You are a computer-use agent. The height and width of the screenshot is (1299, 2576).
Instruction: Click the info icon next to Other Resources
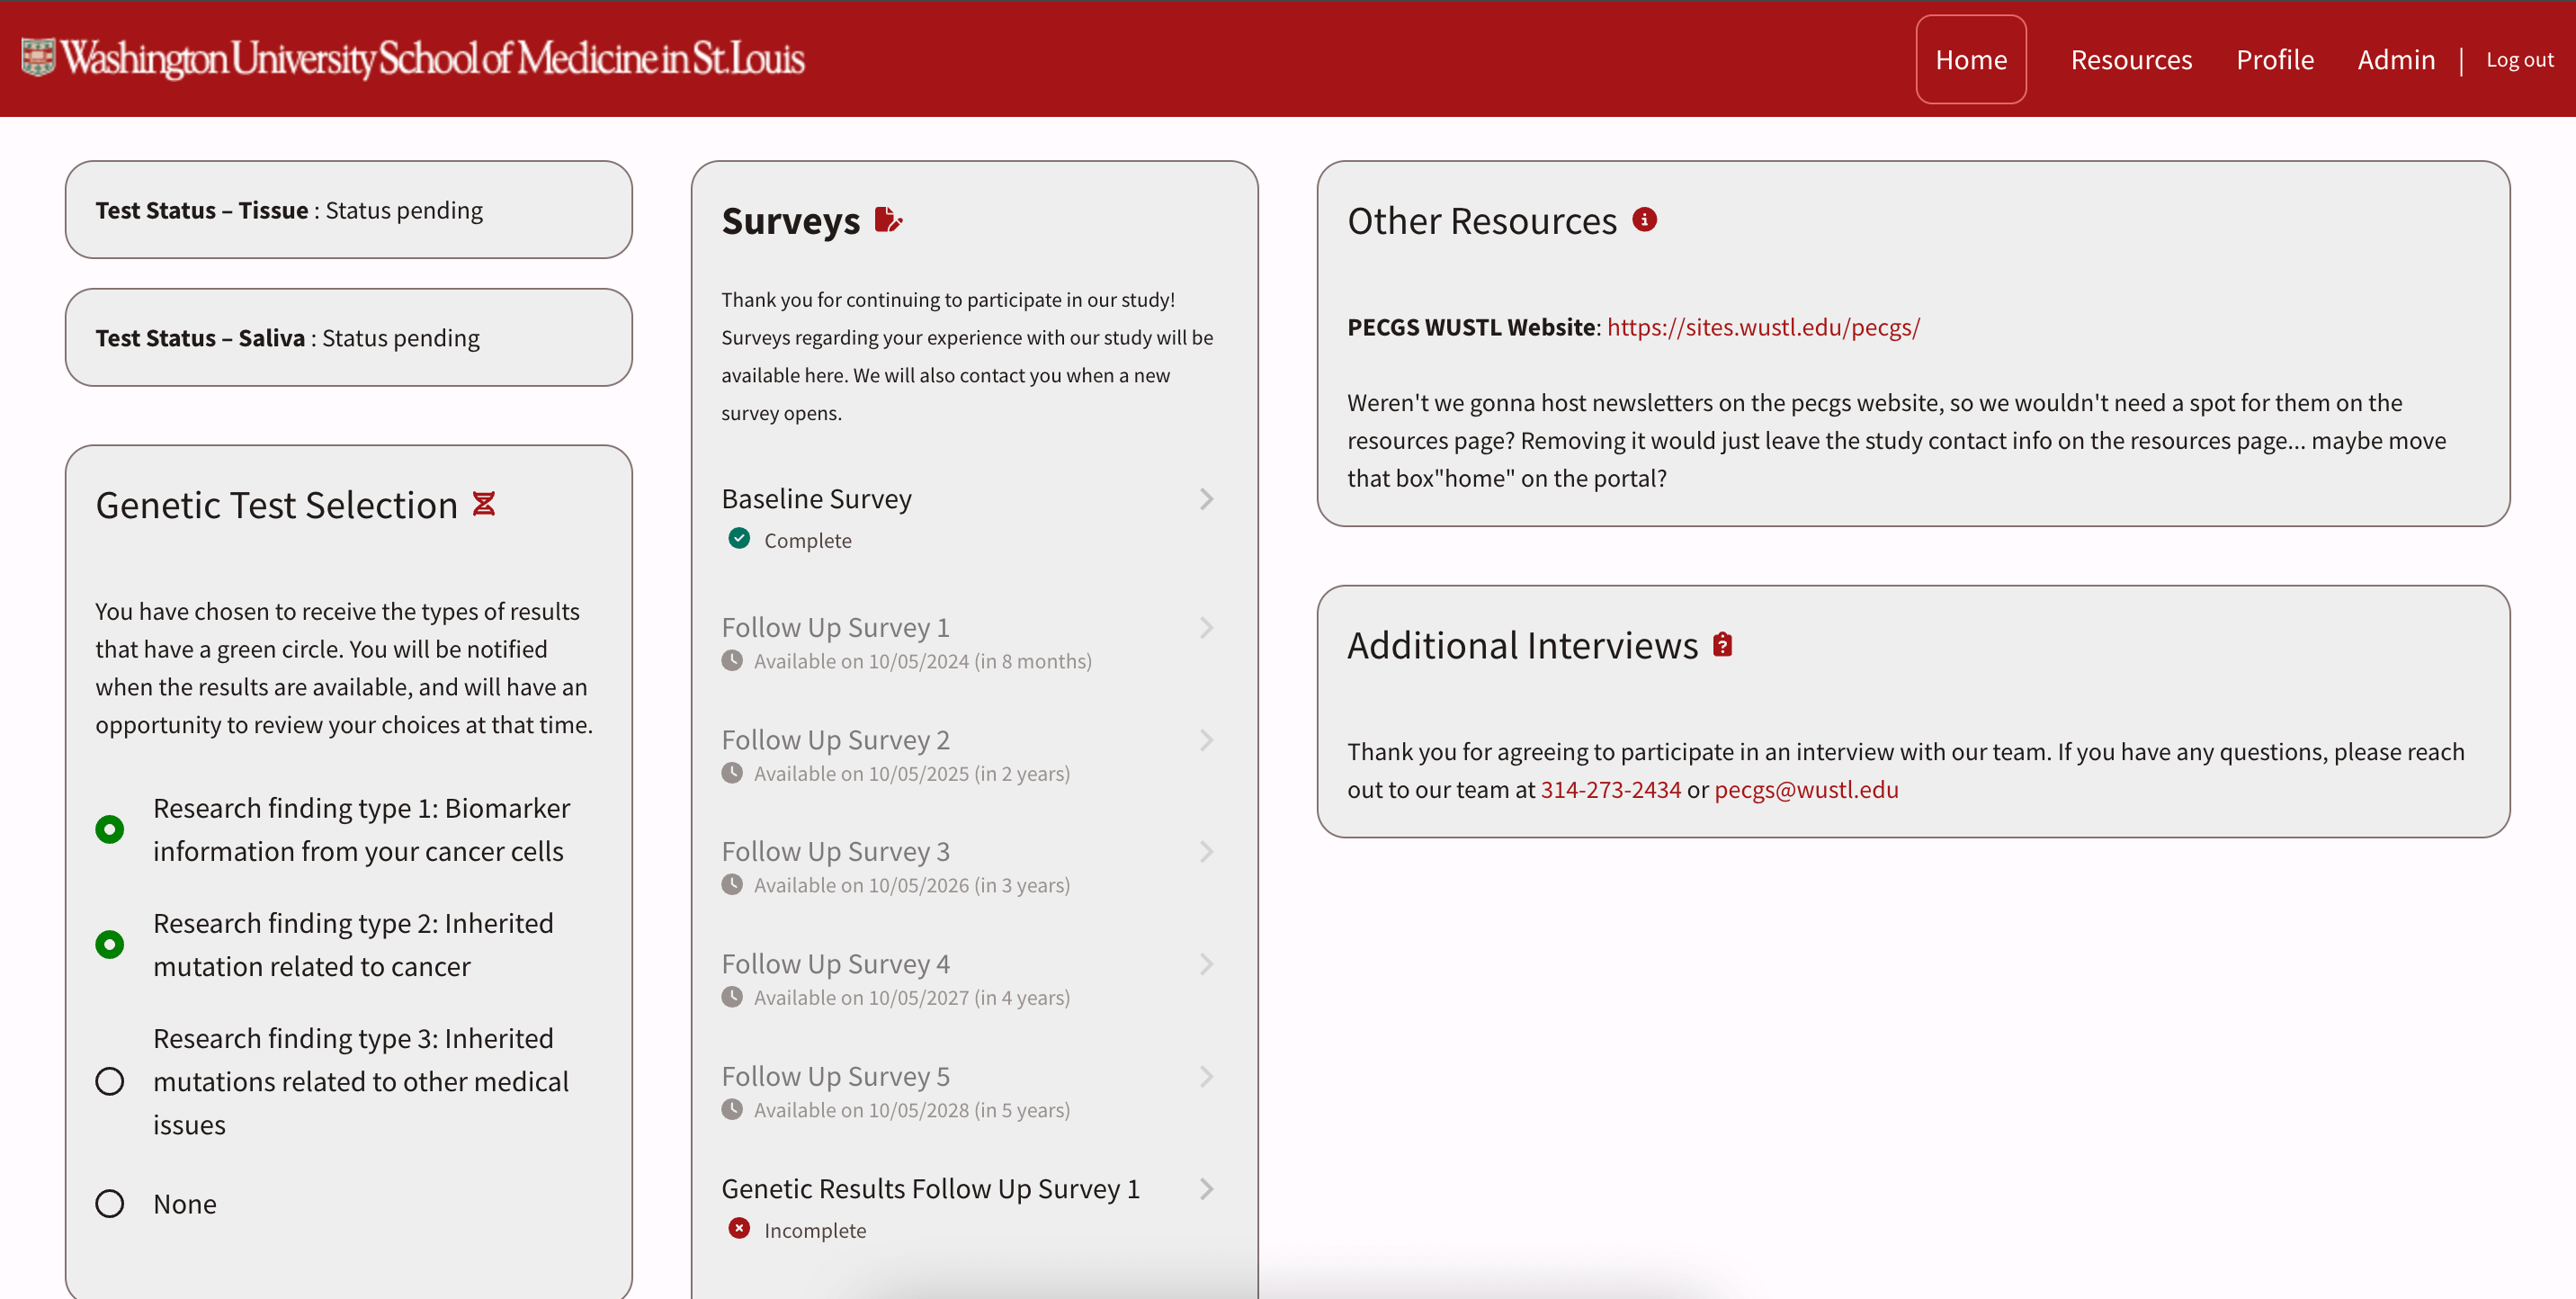(1644, 219)
